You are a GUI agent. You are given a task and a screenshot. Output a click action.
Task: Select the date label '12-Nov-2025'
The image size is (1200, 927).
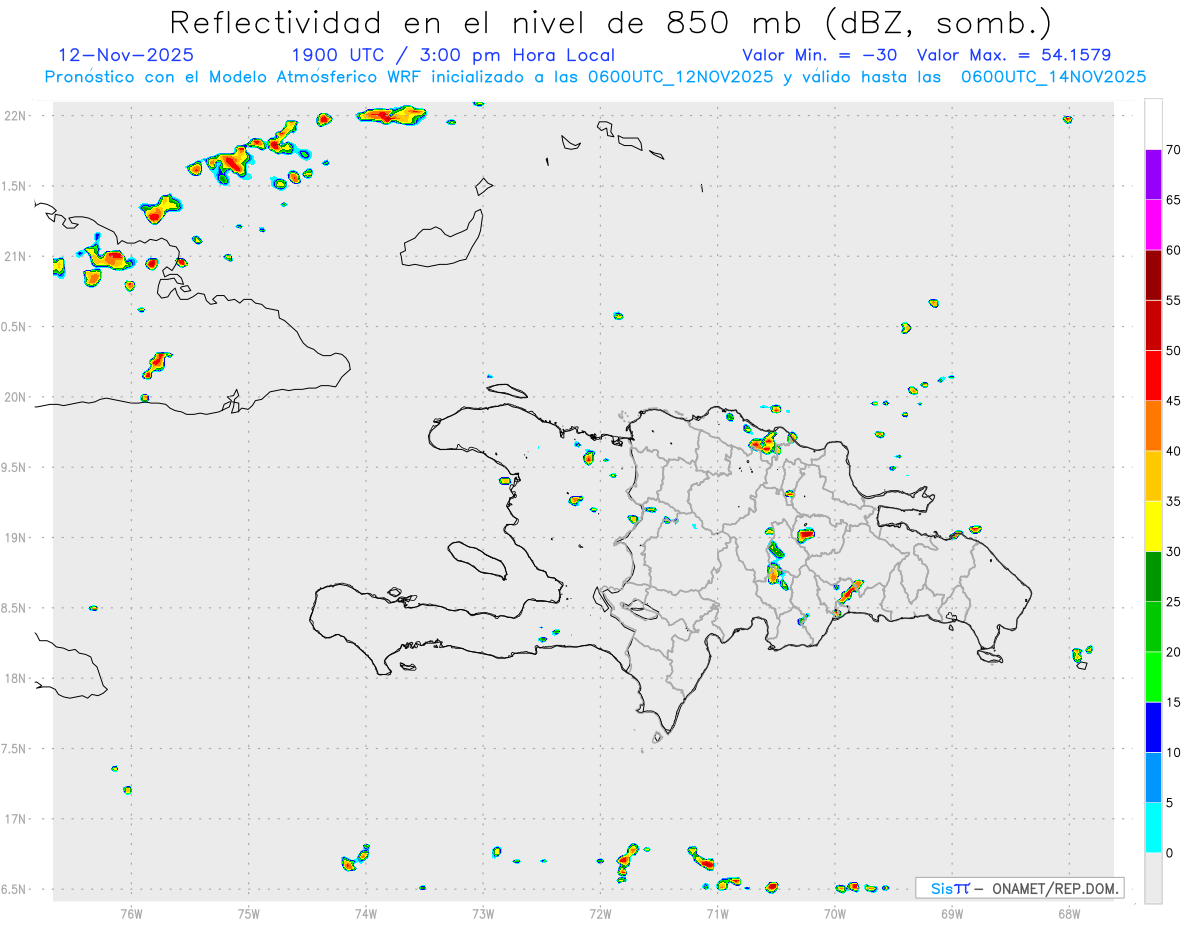point(127,55)
